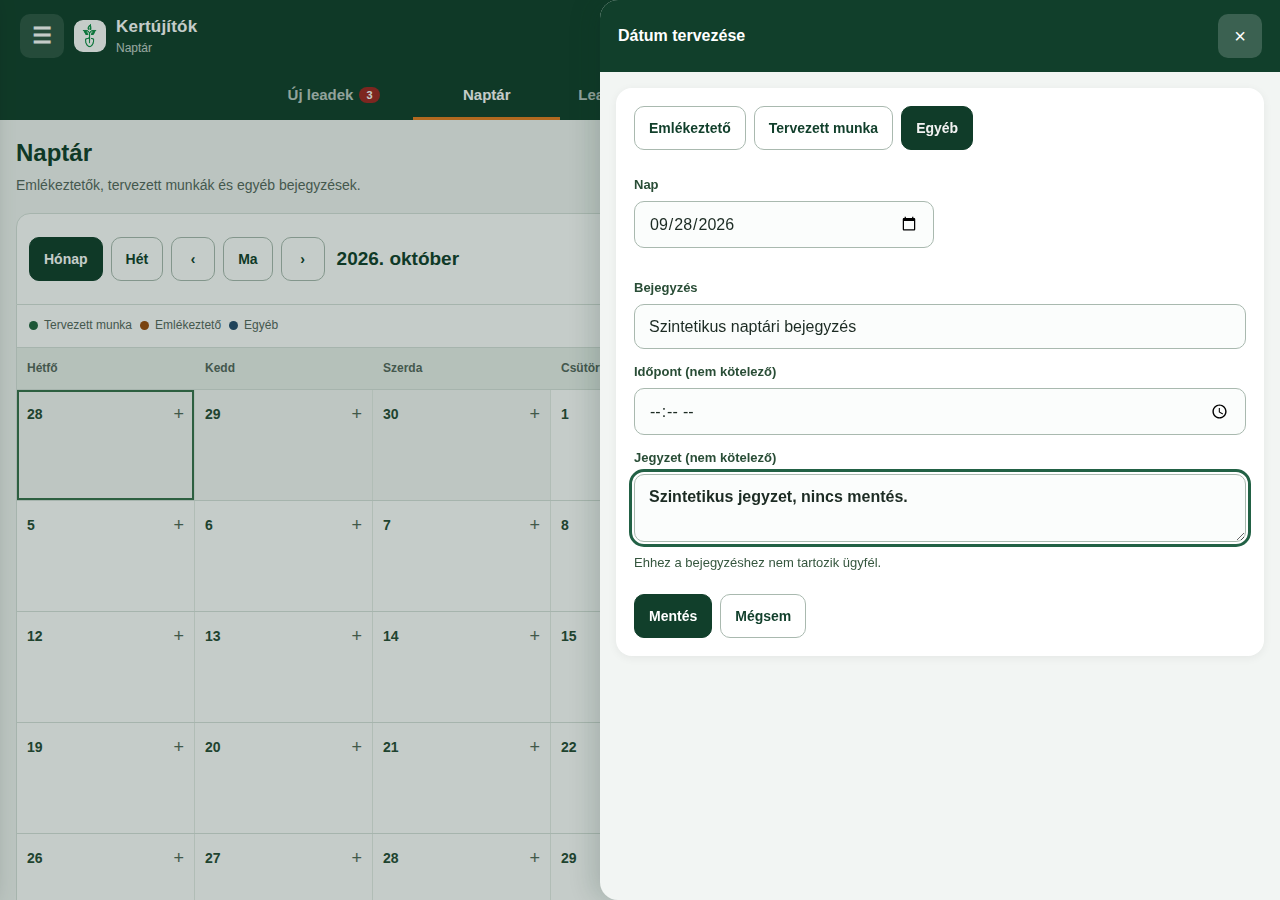
Task: Click the Időpont time field
Action: click(x=940, y=411)
